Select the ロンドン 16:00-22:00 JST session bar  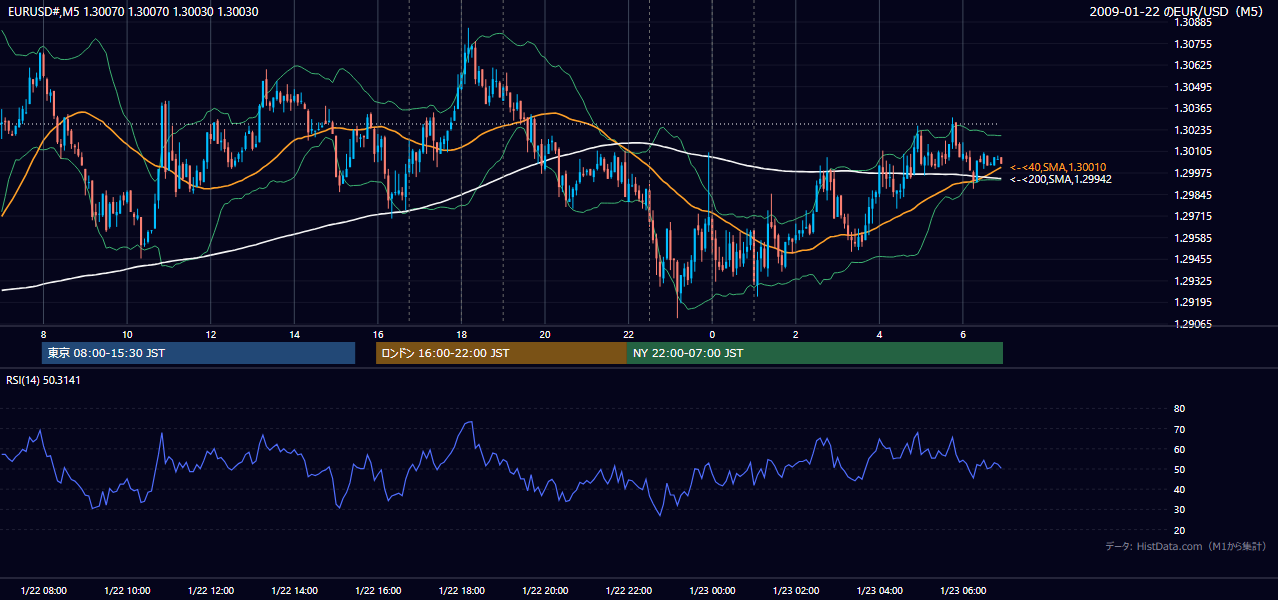pyautogui.click(x=501, y=353)
